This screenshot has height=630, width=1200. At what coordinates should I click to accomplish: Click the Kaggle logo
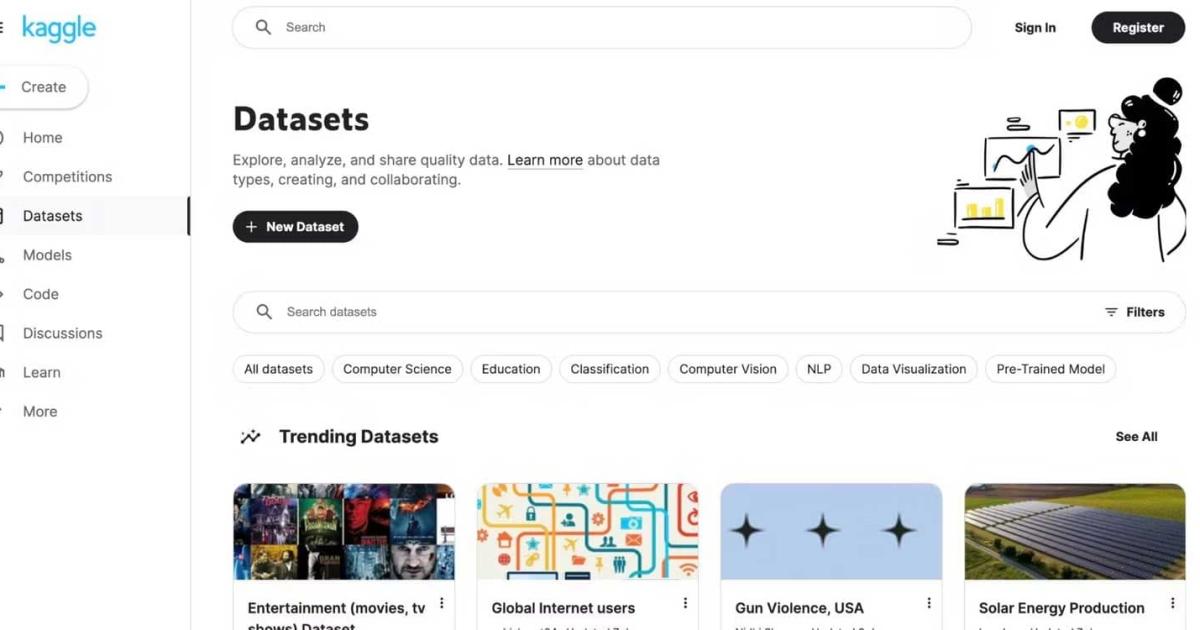pyautogui.click(x=59, y=28)
